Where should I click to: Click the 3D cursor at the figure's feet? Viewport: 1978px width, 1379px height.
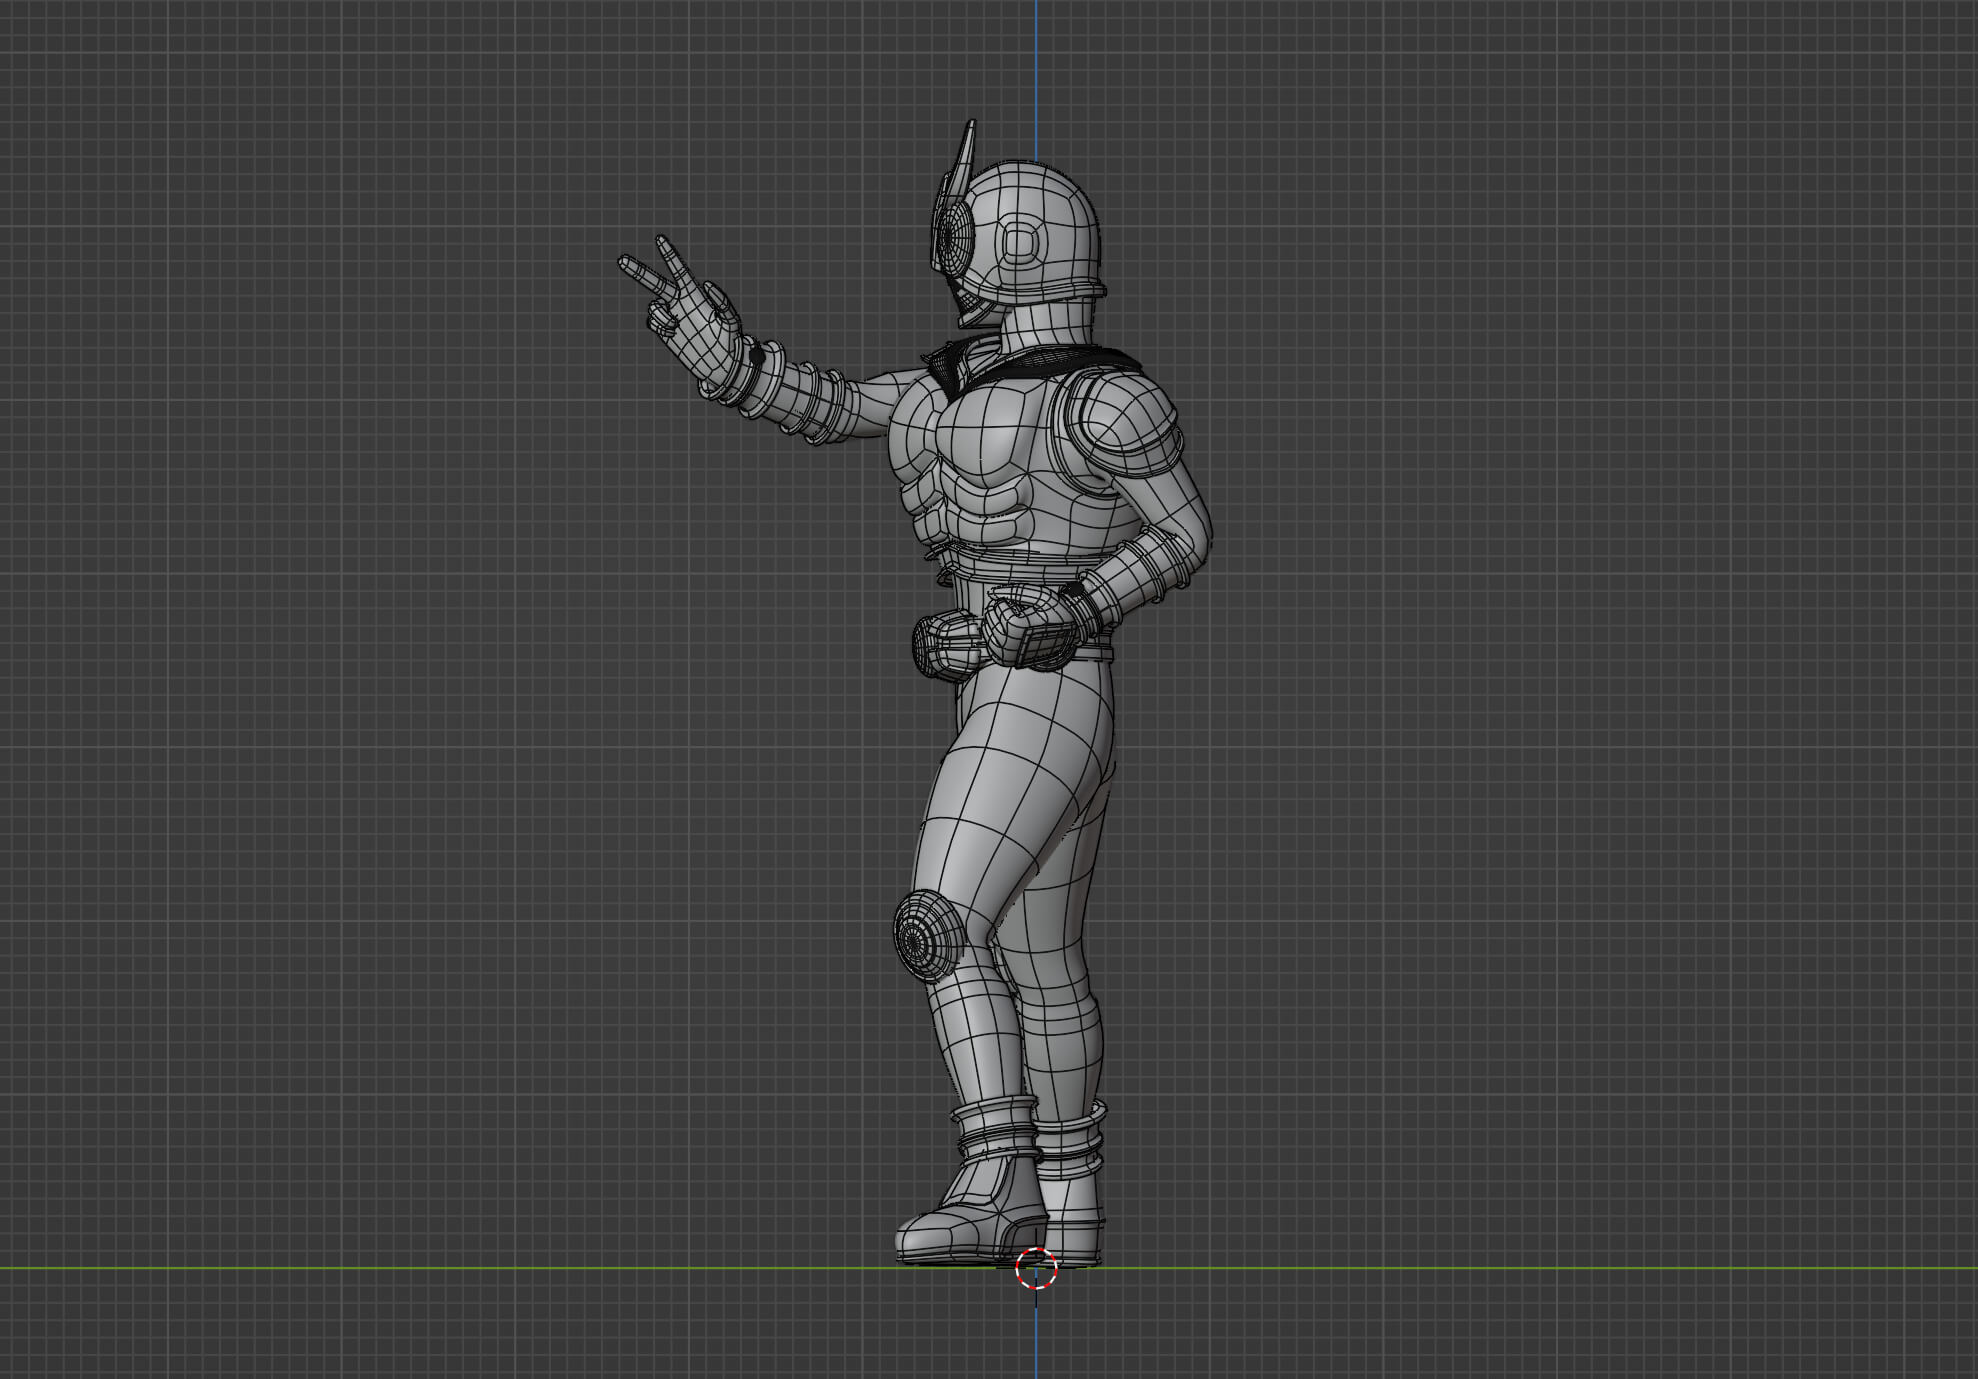[1036, 1268]
